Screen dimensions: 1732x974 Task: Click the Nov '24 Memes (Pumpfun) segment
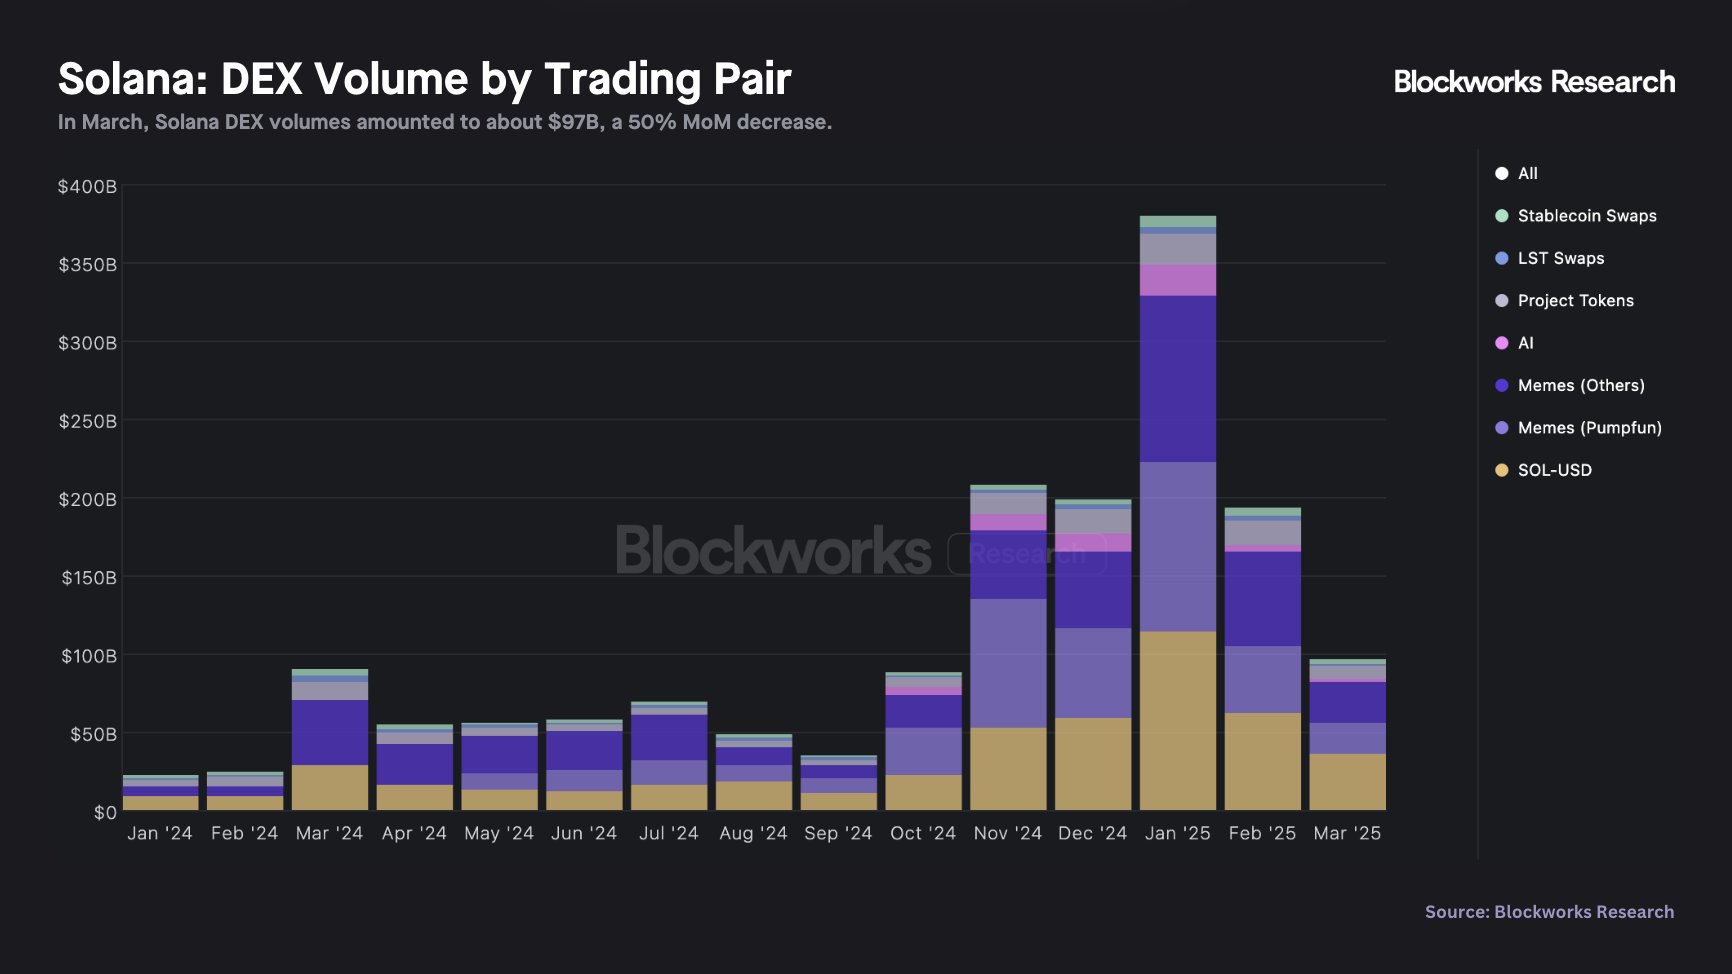[1008, 662]
